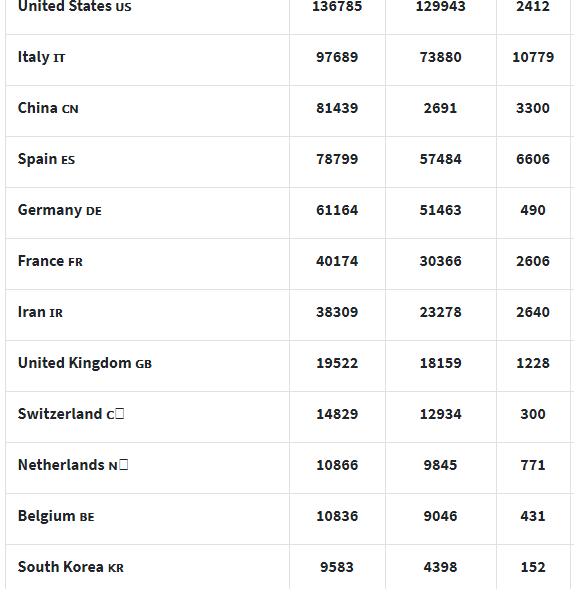Click Spain's 57484 cell
574x589 pixels.
coord(440,159)
